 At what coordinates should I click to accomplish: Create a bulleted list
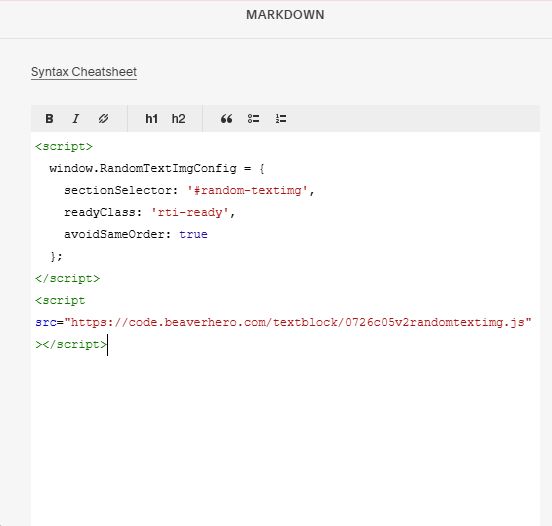click(x=253, y=119)
